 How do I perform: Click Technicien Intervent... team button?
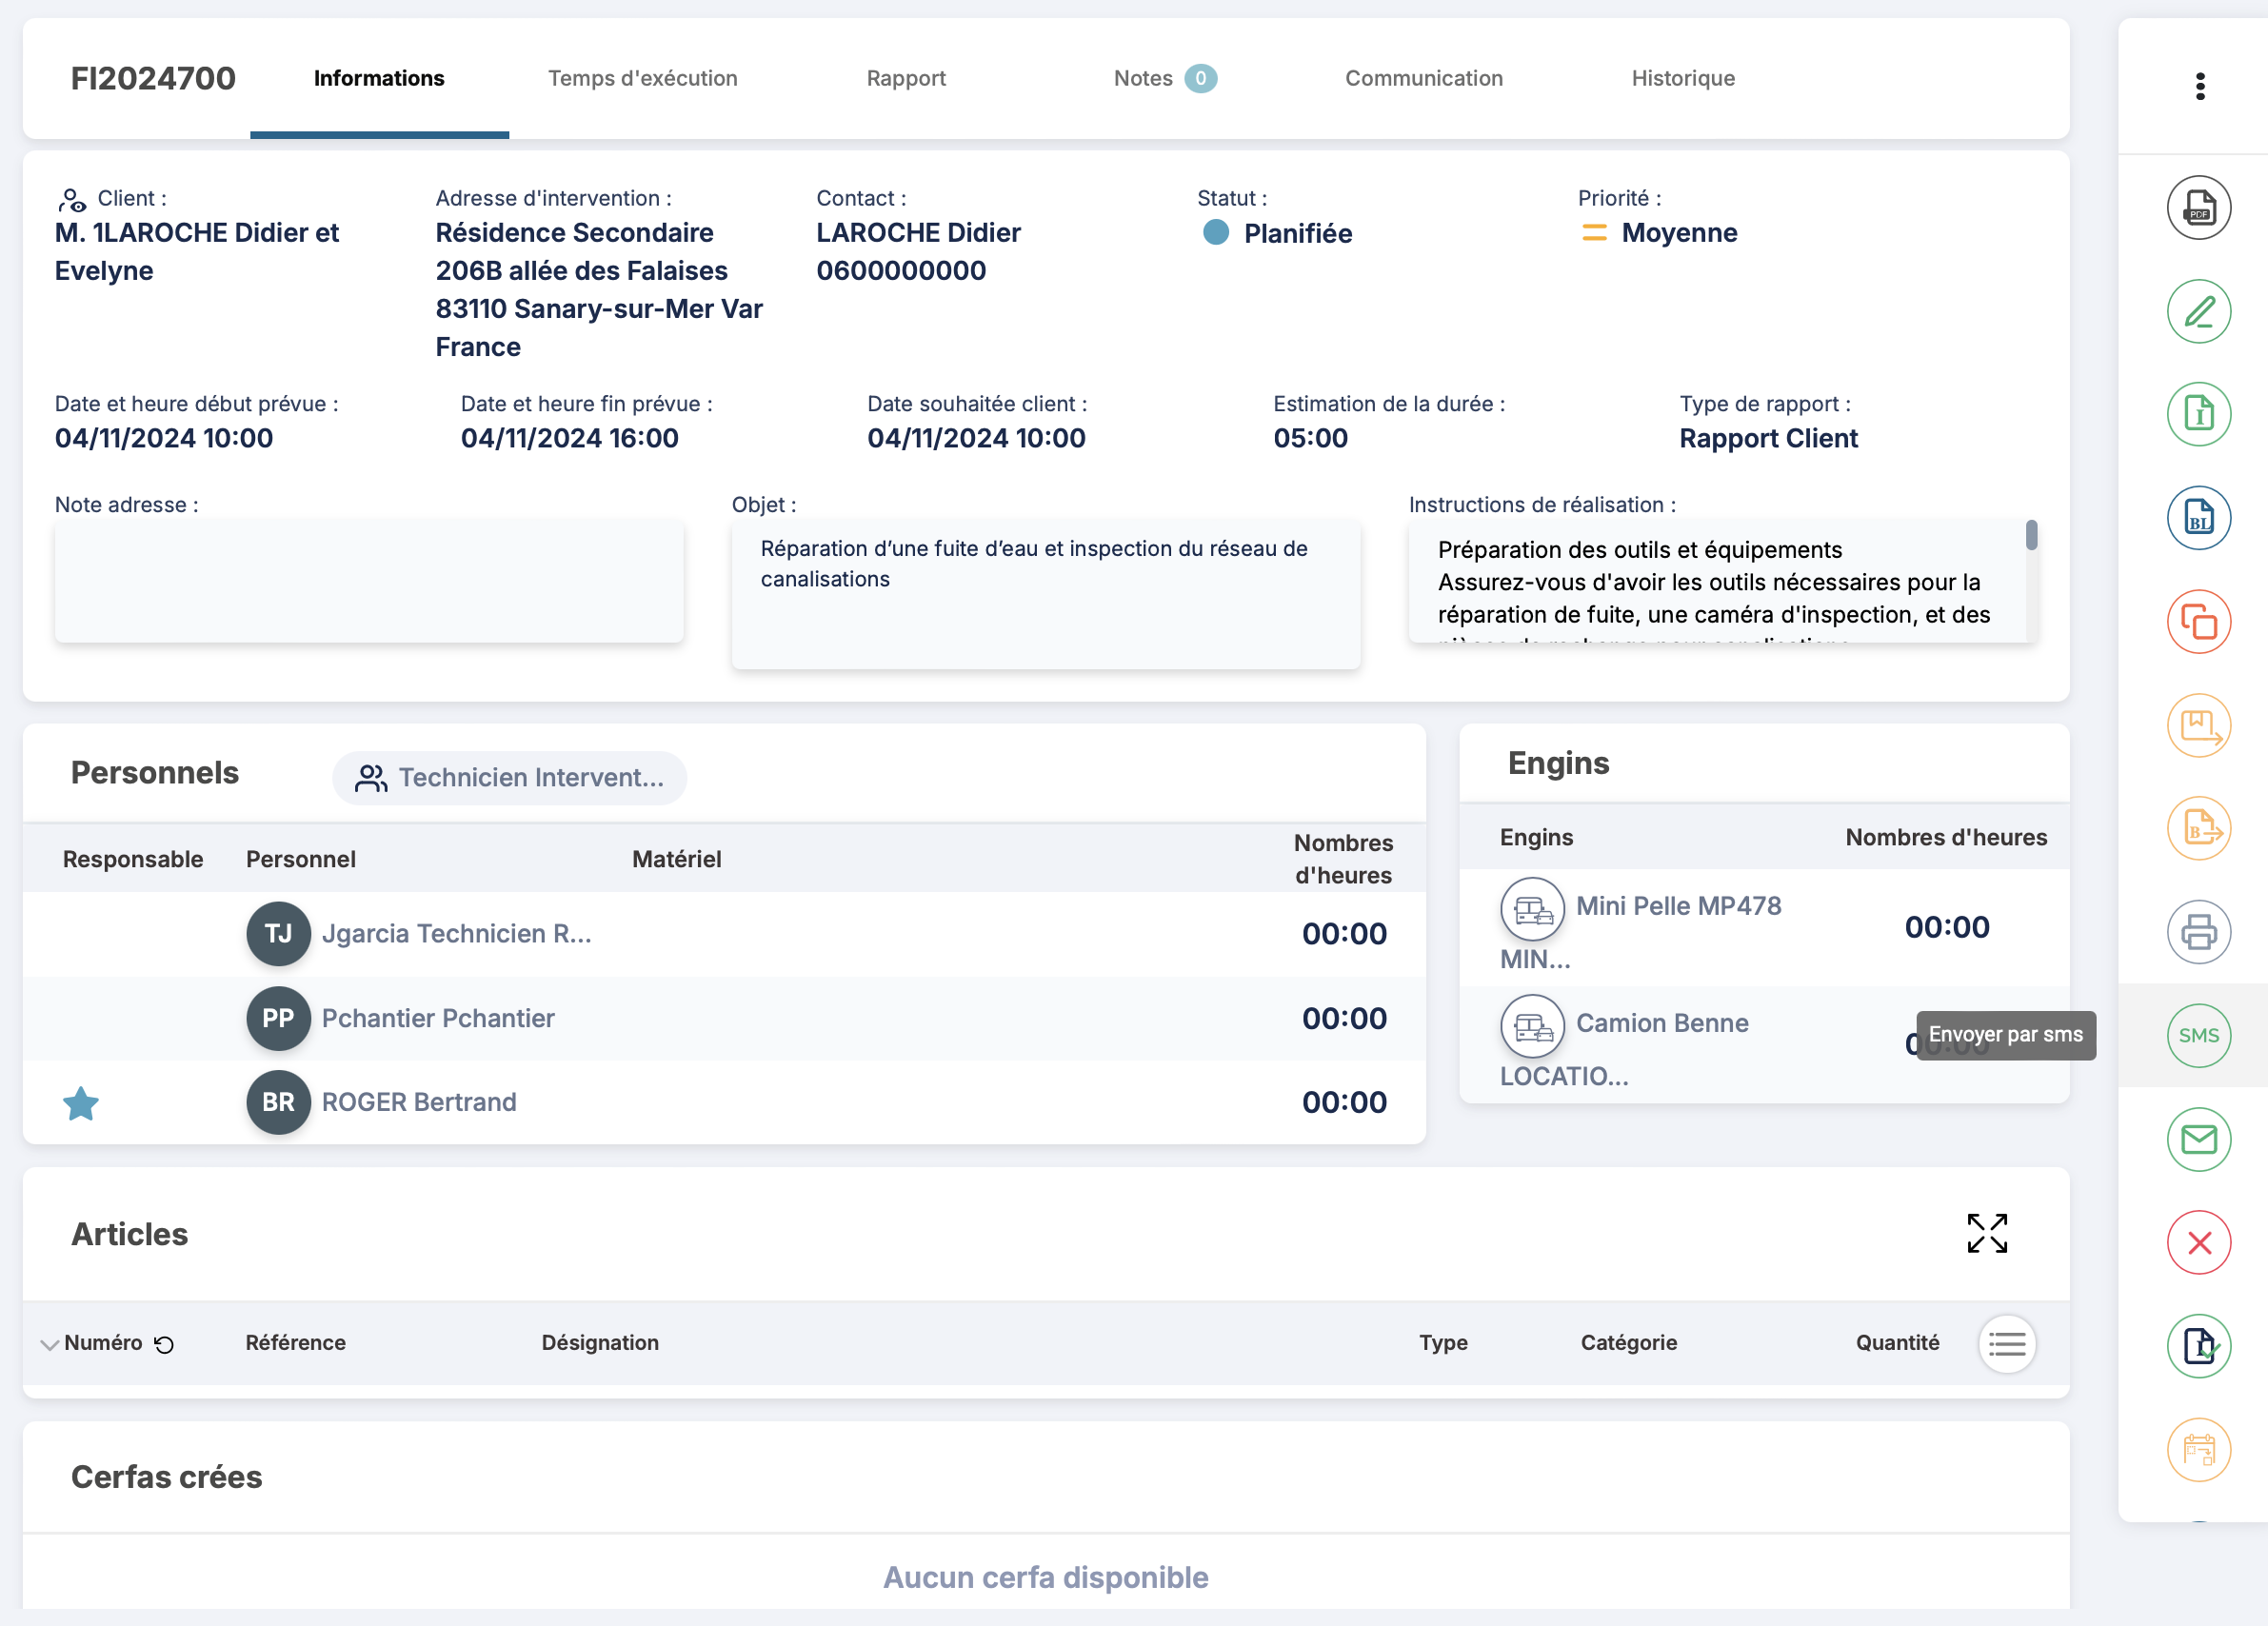[510, 777]
